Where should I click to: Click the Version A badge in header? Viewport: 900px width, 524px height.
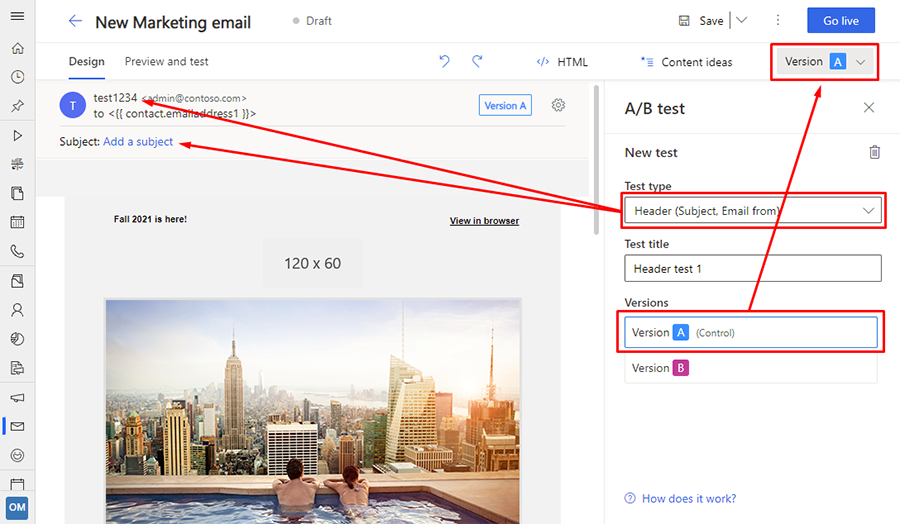point(505,106)
